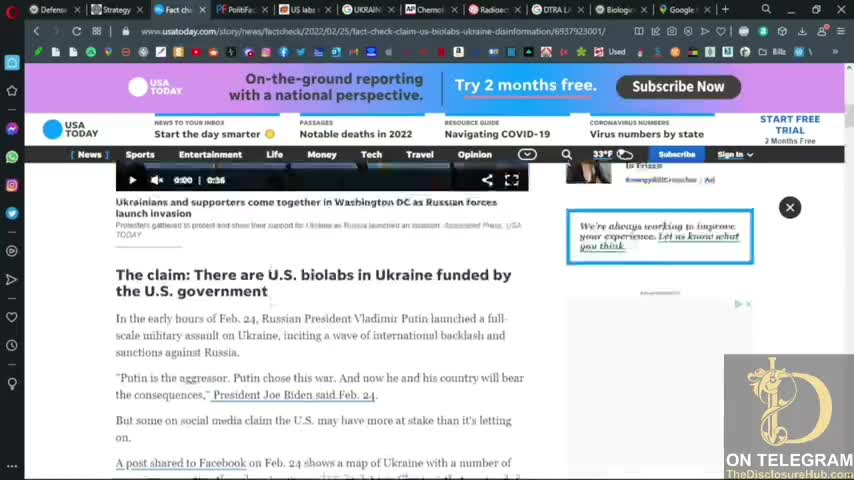The image size is (854, 480).
Task: Open Messenger in Opera sidebar
Action: 12,129
